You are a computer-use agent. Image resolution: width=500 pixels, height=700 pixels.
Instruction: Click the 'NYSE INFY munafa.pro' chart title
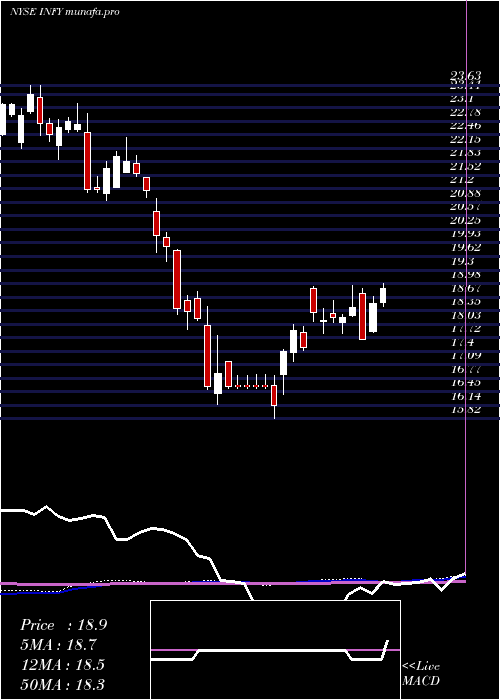pos(65,12)
